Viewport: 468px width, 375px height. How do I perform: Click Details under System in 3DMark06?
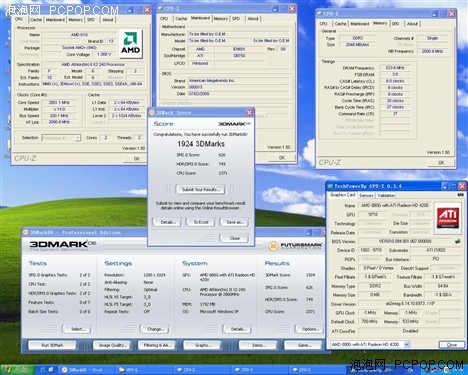[x=237, y=329]
